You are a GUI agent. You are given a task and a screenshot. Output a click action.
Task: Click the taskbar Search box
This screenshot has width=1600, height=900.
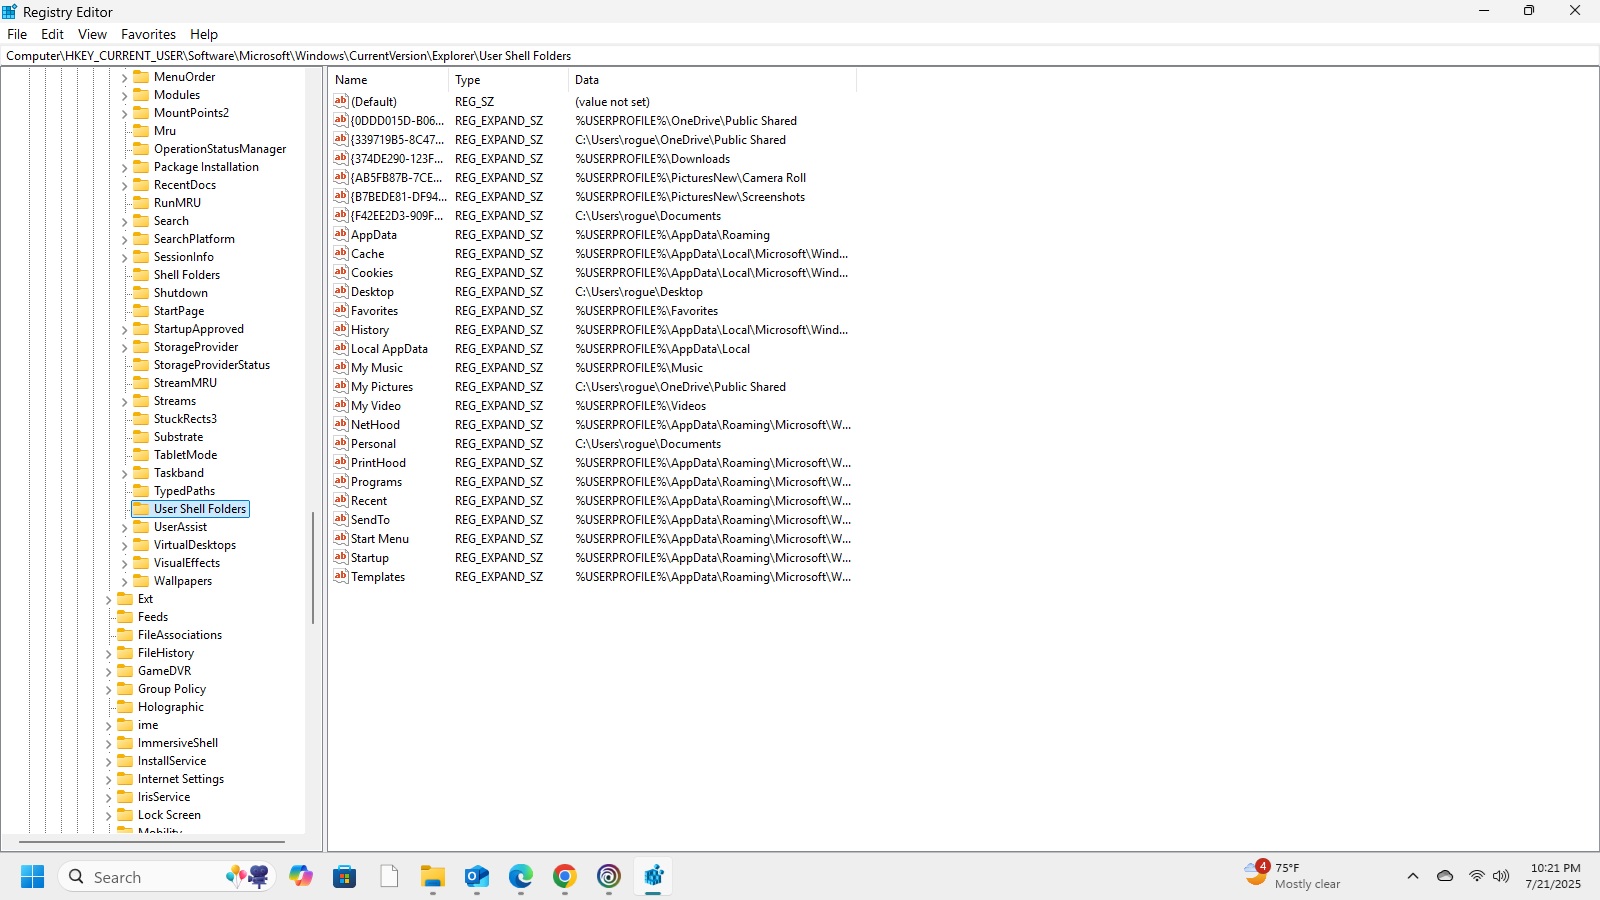pyautogui.click(x=167, y=877)
